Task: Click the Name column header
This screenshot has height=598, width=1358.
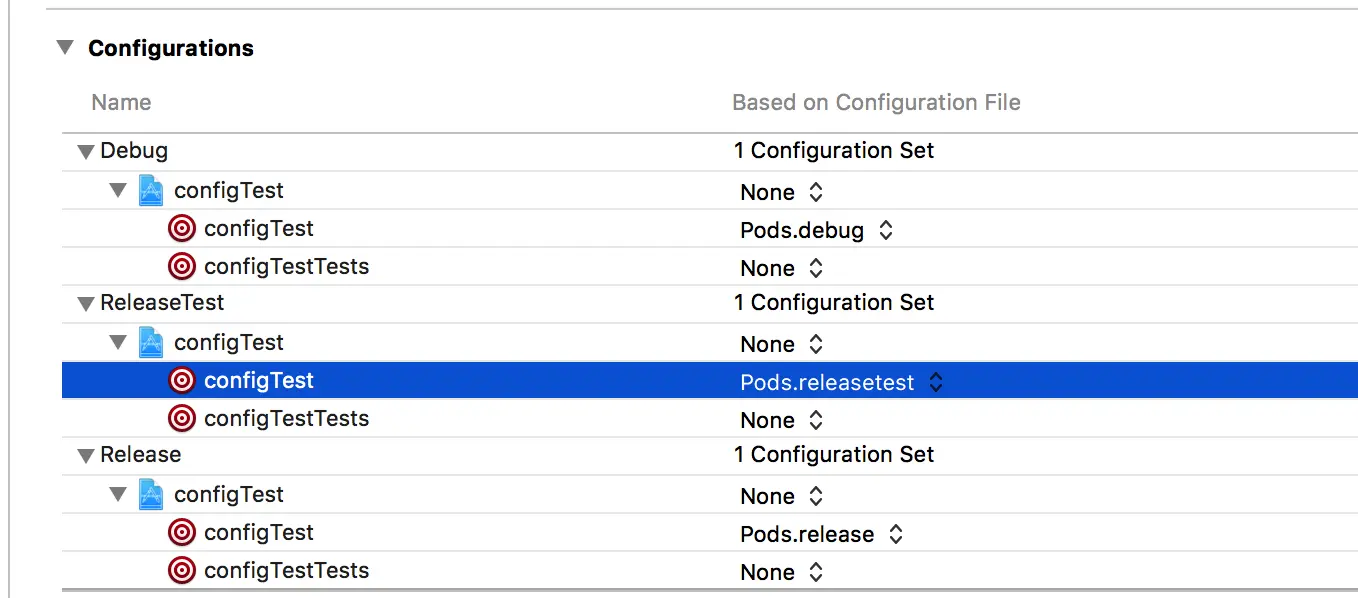Action: tap(121, 102)
